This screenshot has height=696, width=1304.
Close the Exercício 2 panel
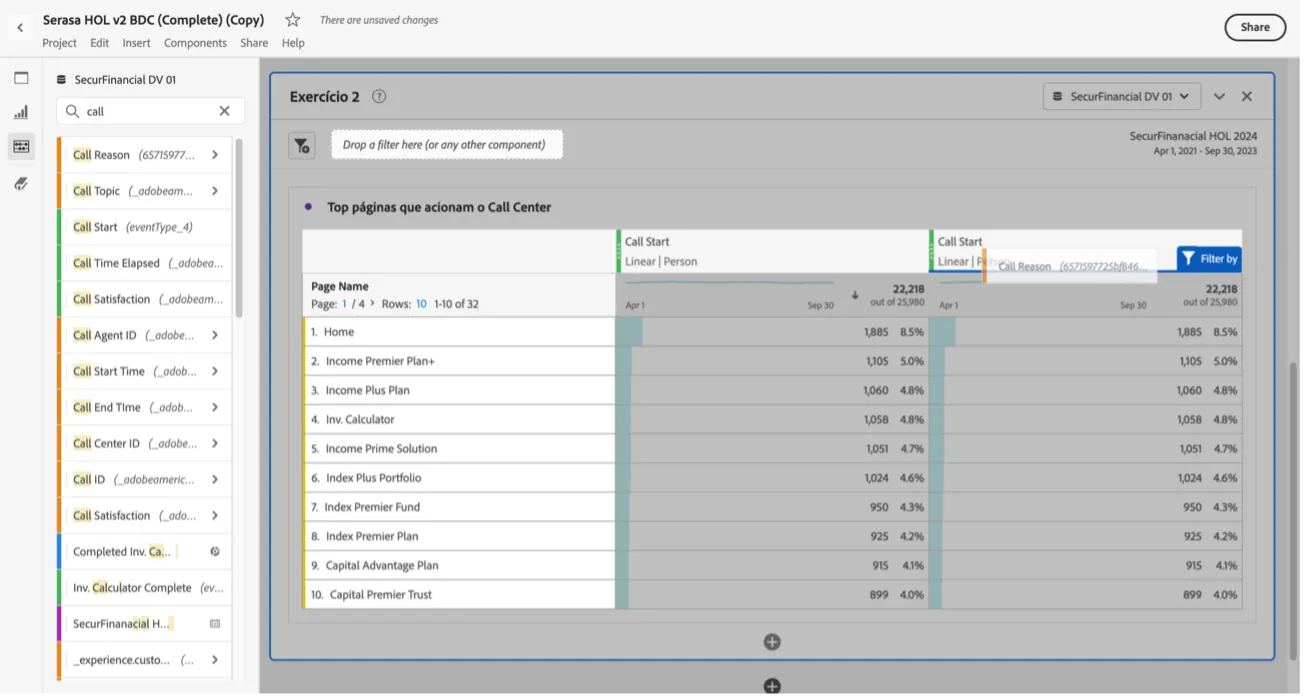tap(1247, 97)
